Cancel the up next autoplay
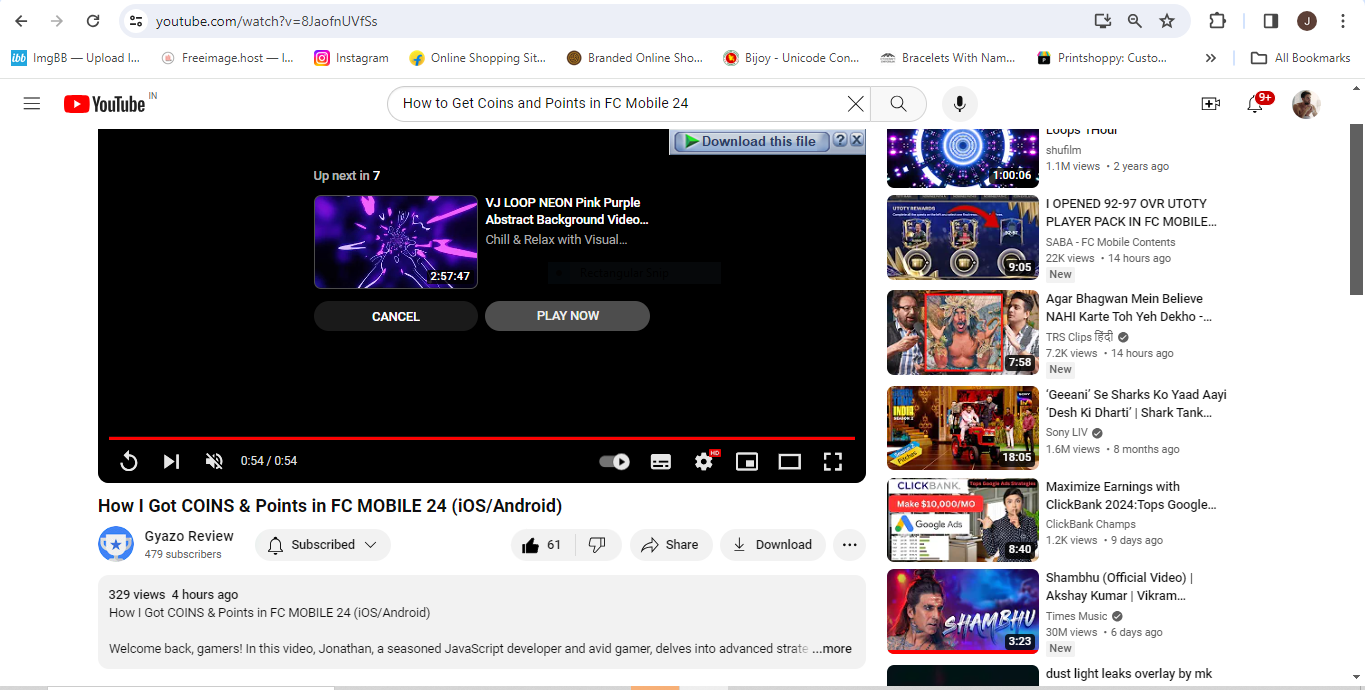Screen dimensions: 1365x690 tap(395, 316)
